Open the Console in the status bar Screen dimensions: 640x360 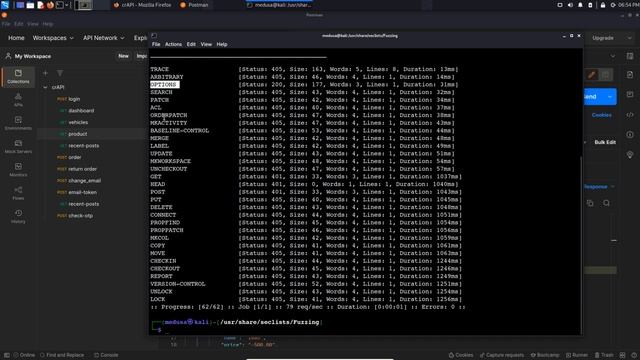pyautogui.click(x=106, y=355)
